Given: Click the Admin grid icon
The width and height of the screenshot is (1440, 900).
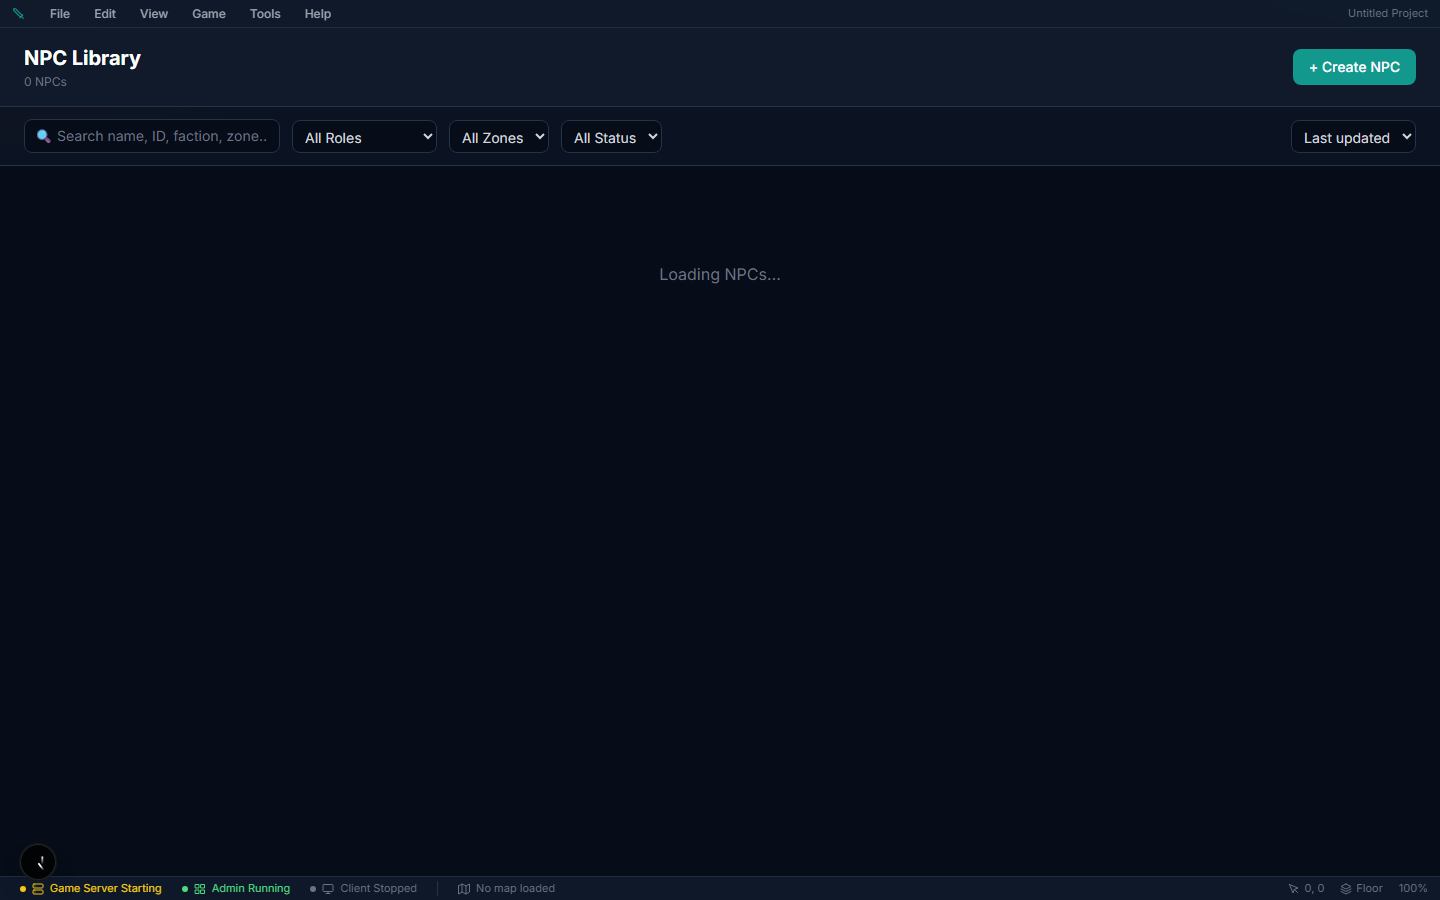Looking at the screenshot, I should 200,888.
